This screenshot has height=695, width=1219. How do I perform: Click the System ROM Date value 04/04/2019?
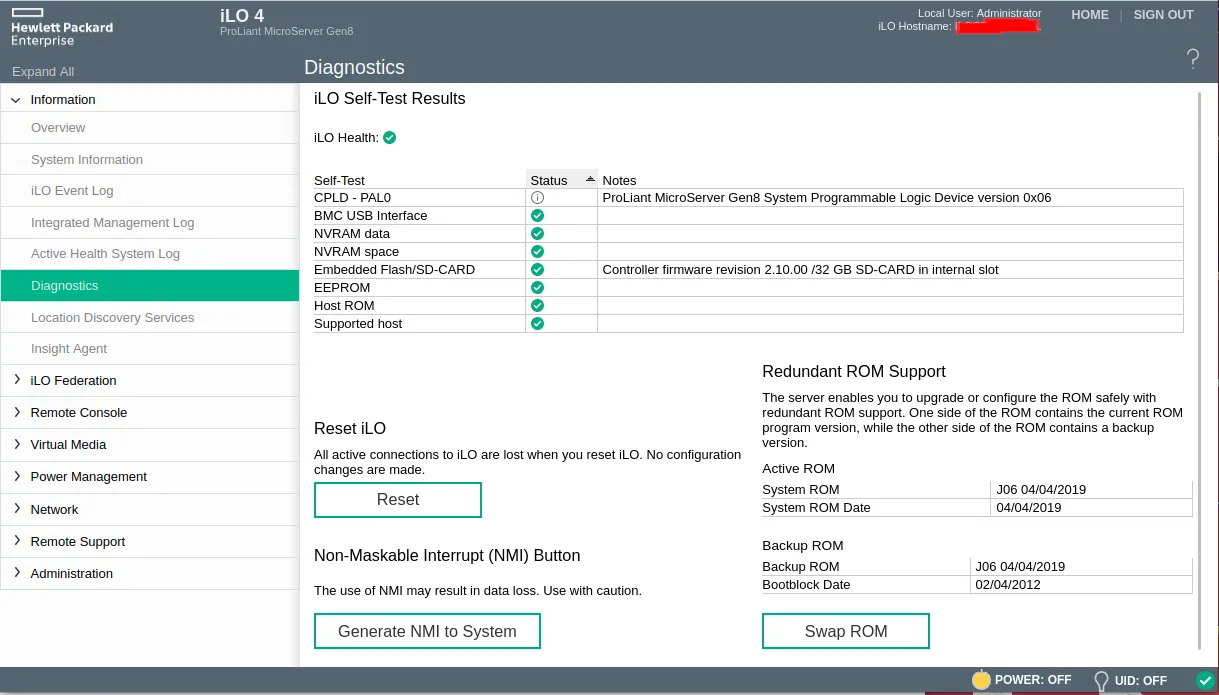tap(1029, 508)
